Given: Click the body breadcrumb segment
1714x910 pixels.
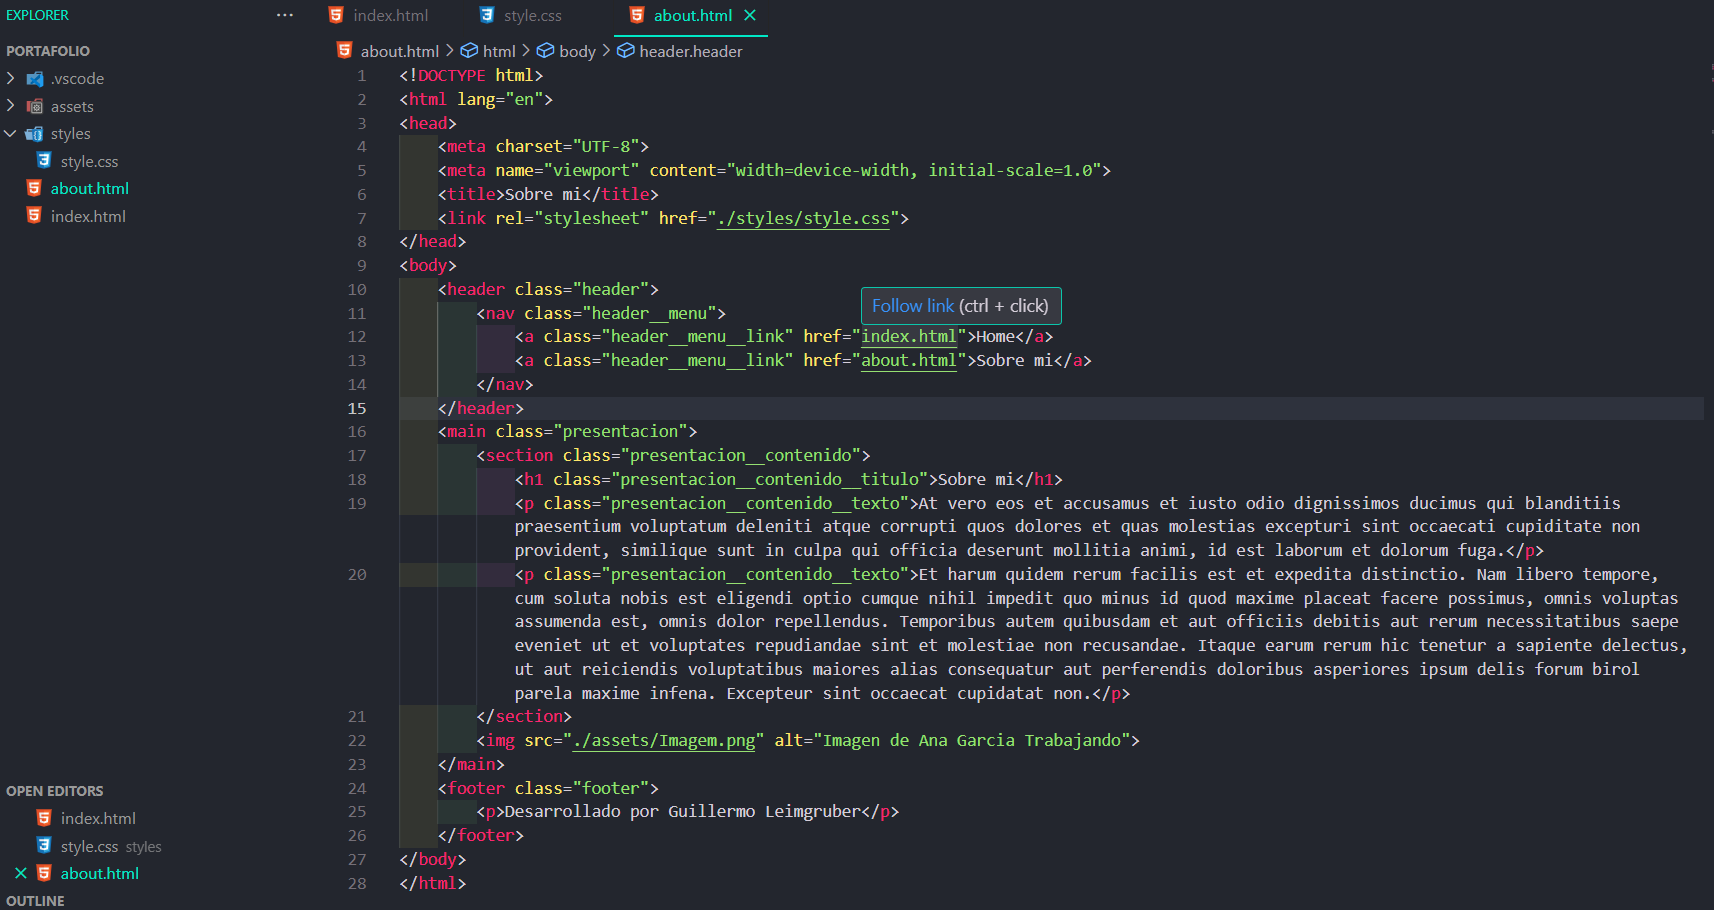Looking at the screenshot, I should click(577, 51).
